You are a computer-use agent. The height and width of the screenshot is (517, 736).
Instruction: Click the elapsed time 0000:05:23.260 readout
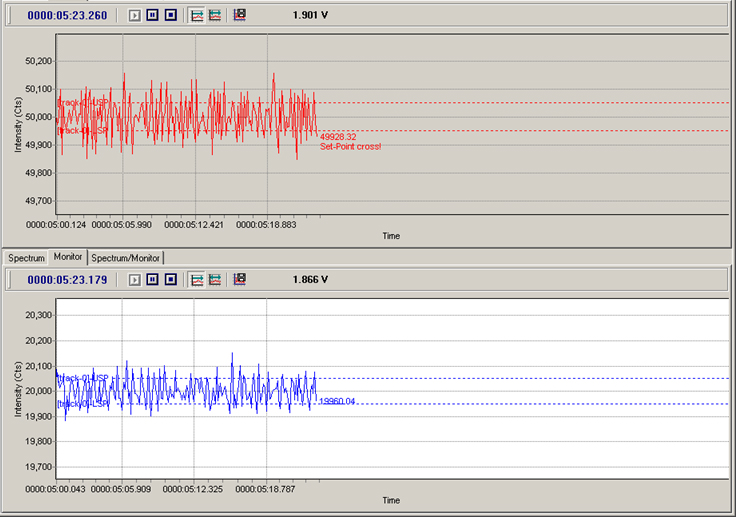[x=67, y=15]
